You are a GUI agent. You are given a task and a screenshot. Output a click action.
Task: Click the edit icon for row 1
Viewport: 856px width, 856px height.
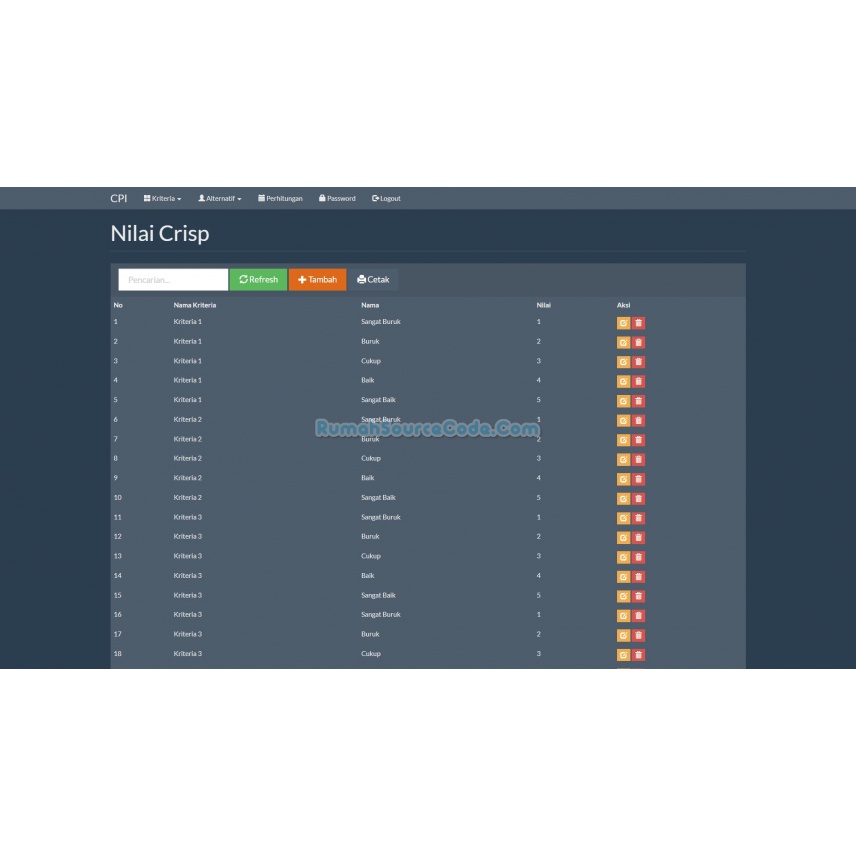pyautogui.click(x=623, y=323)
